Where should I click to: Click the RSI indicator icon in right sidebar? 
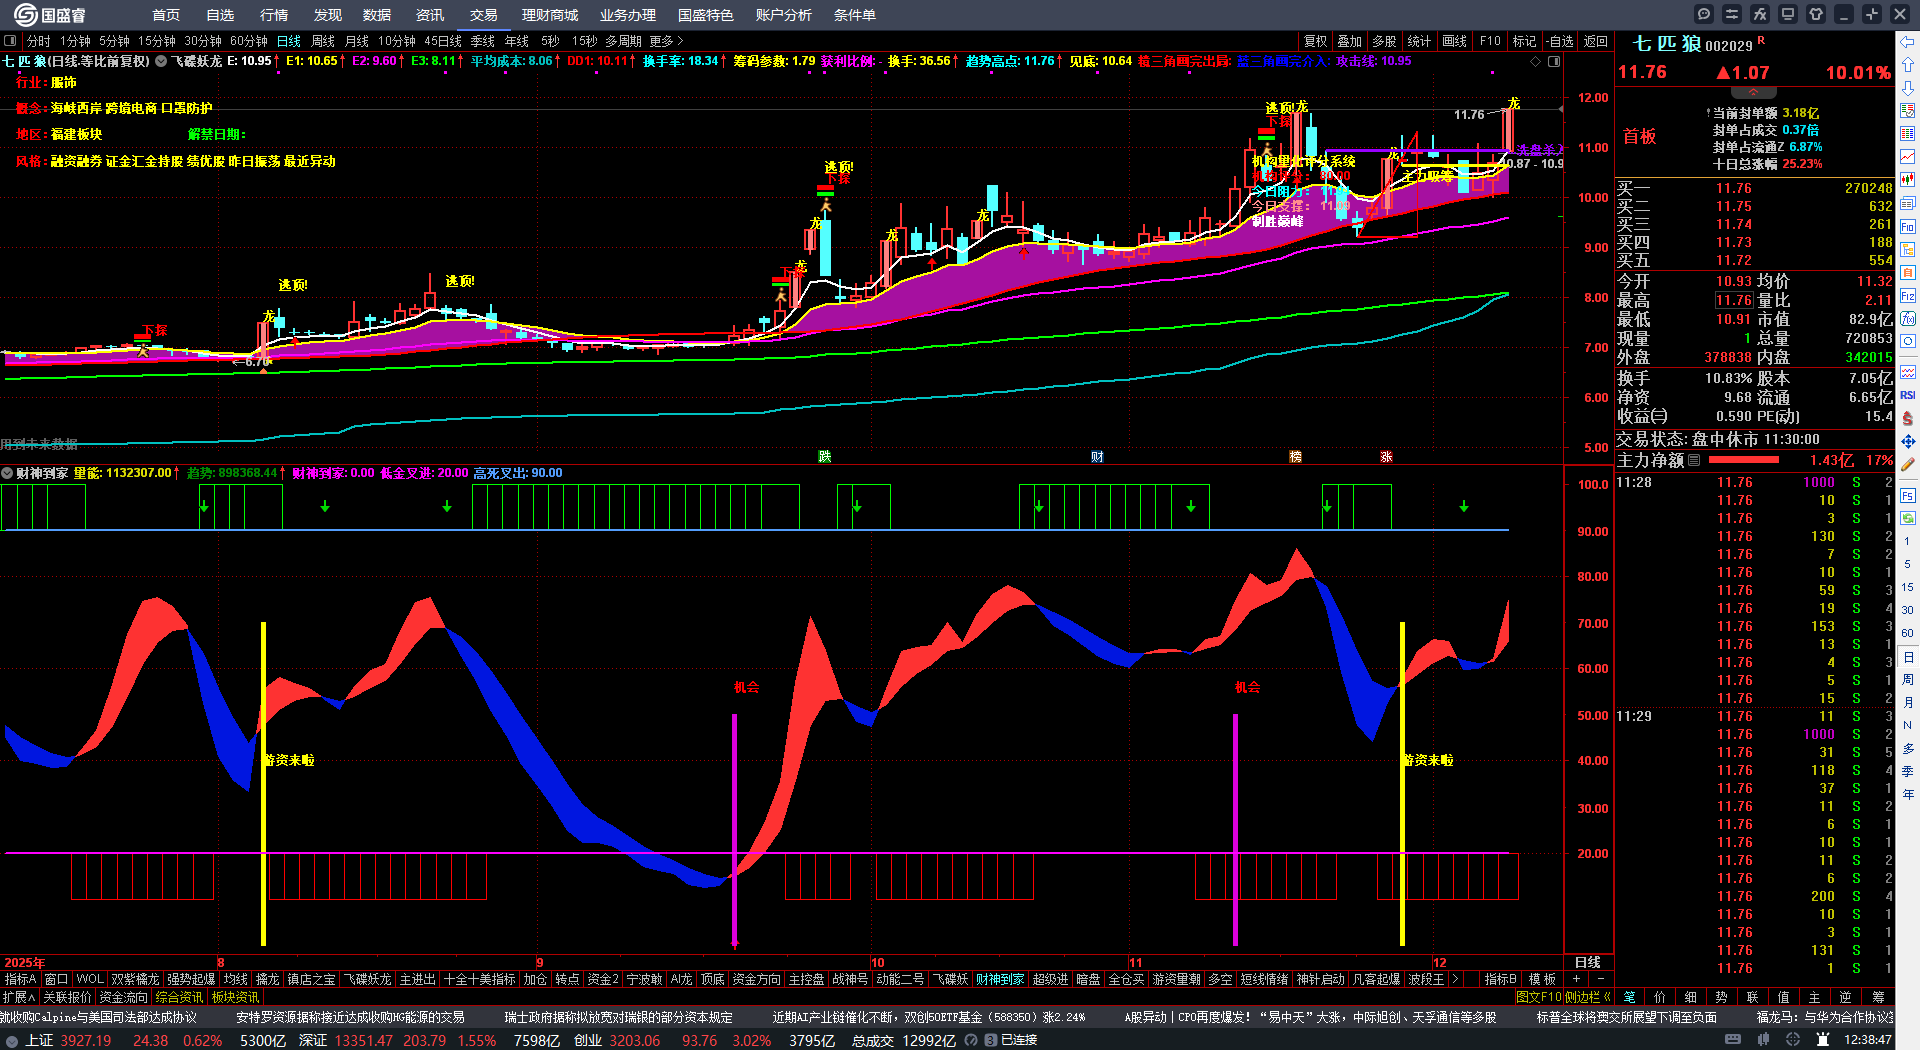point(1908,395)
